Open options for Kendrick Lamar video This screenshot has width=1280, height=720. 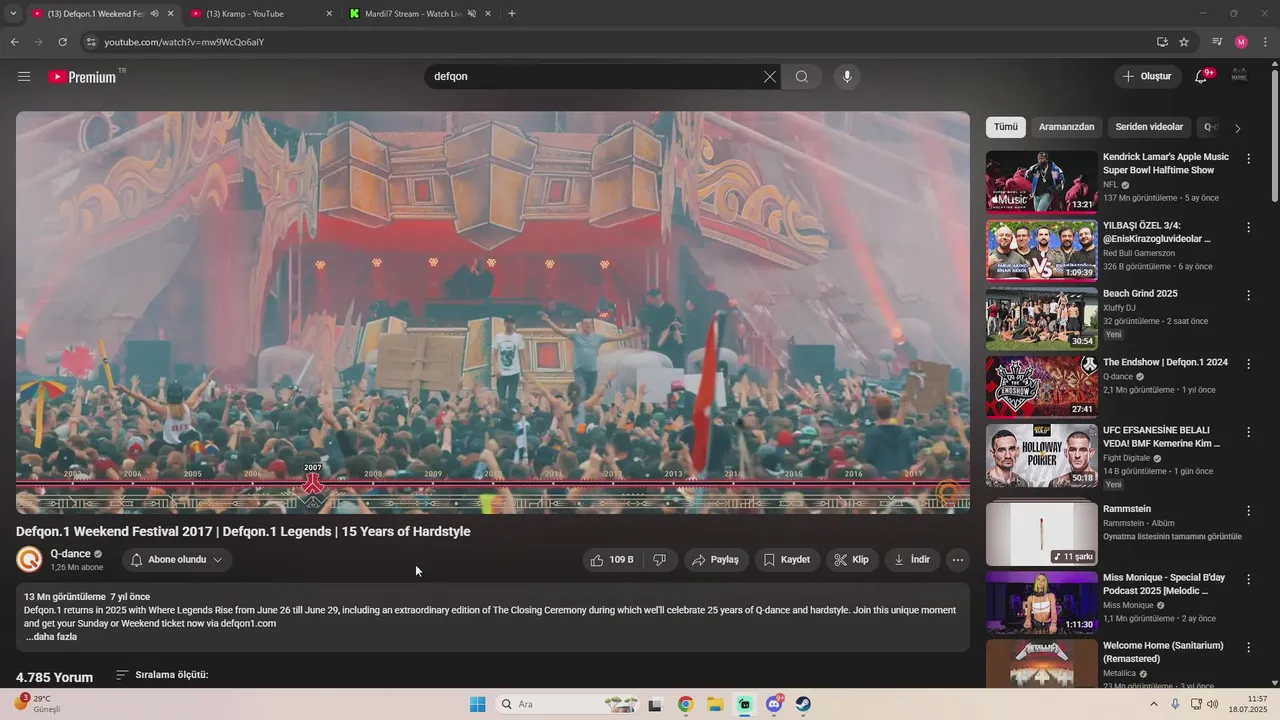point(1248,158)
